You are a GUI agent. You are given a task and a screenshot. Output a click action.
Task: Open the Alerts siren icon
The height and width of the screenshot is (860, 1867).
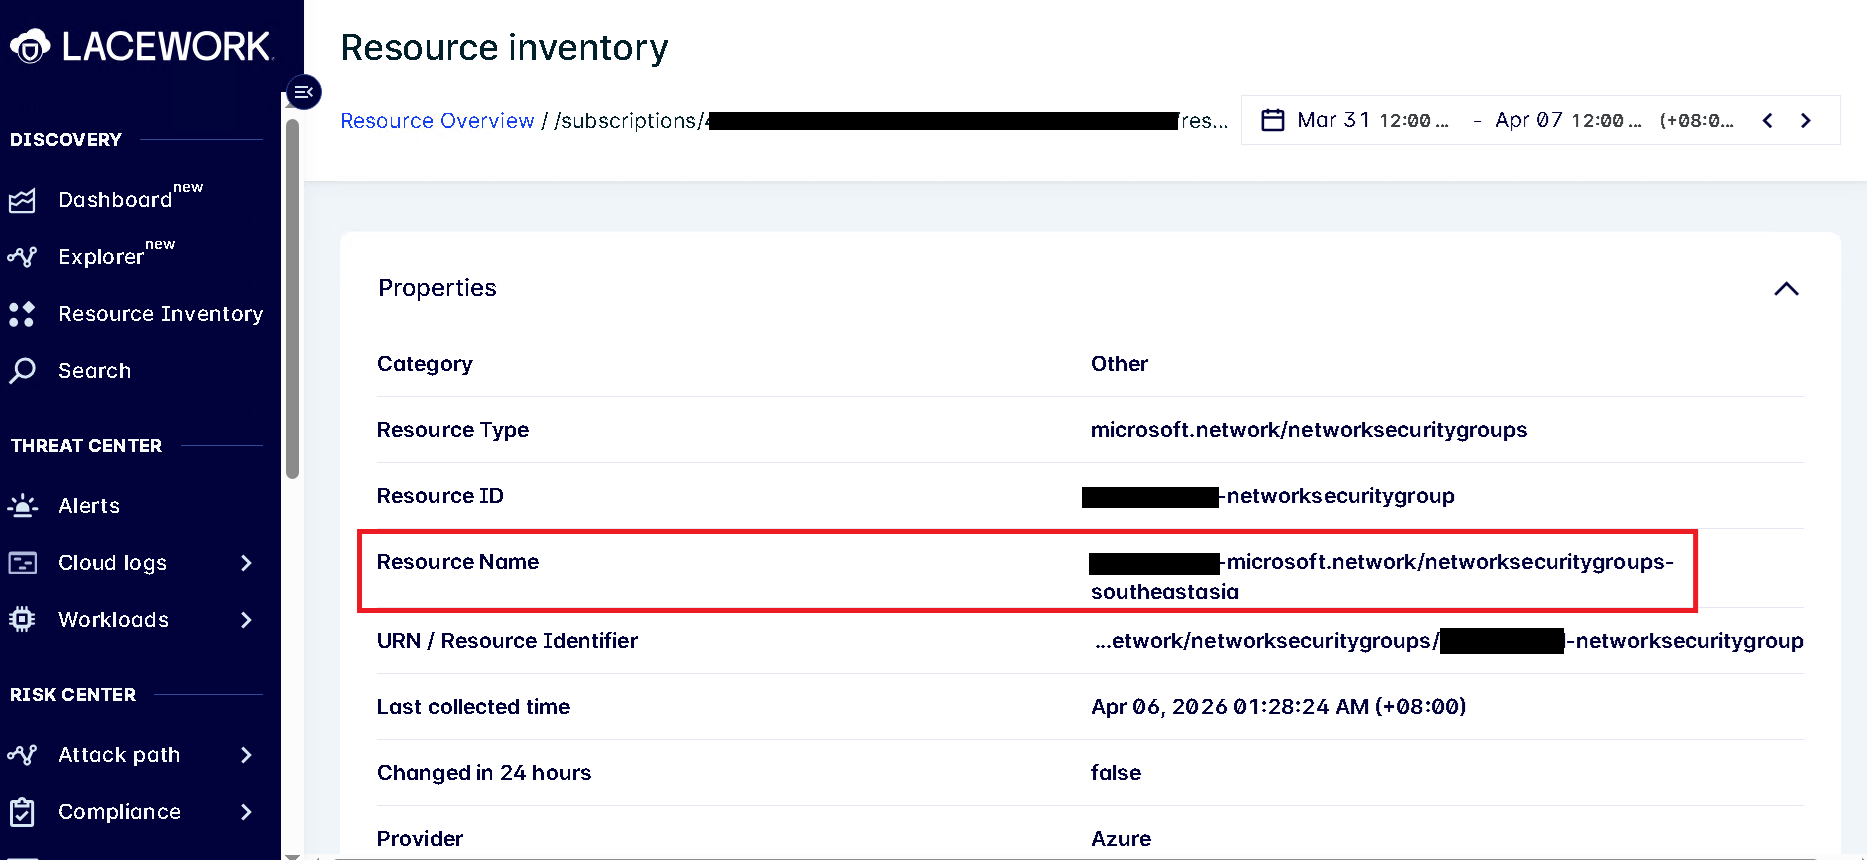[x=22, y=506]
